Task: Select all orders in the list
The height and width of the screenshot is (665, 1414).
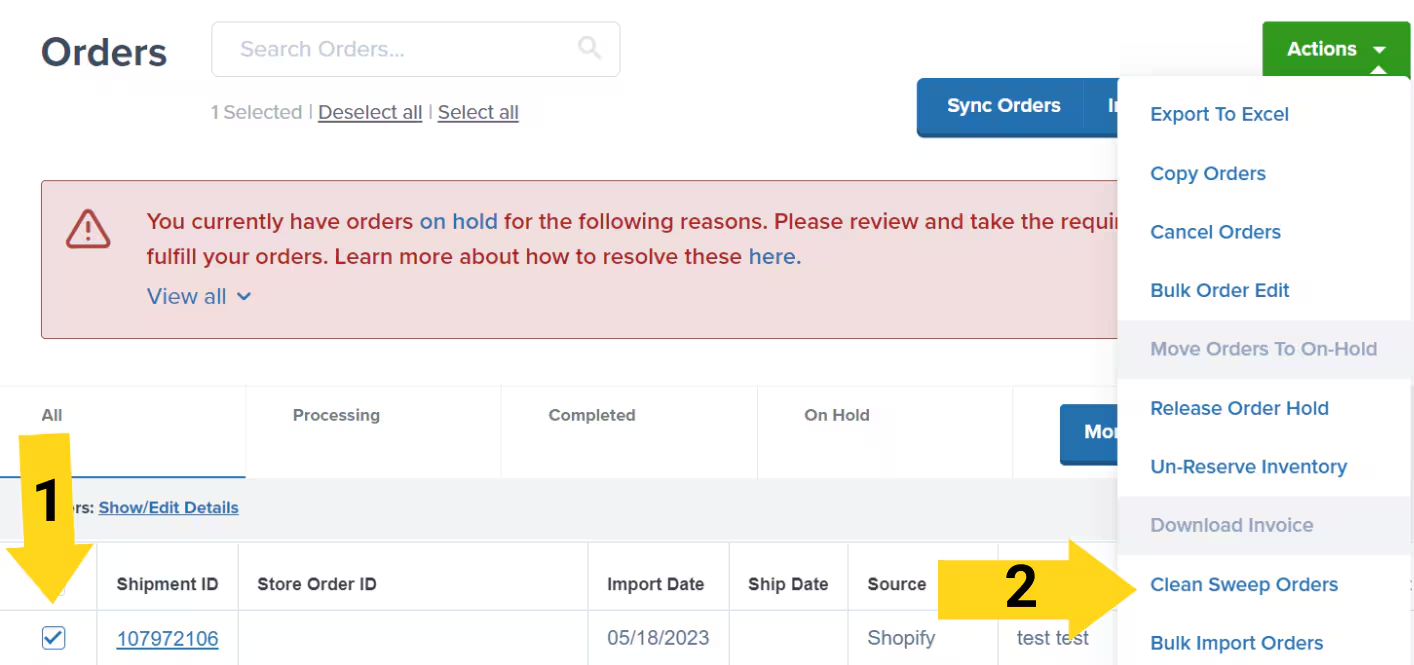Action: point(478,112)
